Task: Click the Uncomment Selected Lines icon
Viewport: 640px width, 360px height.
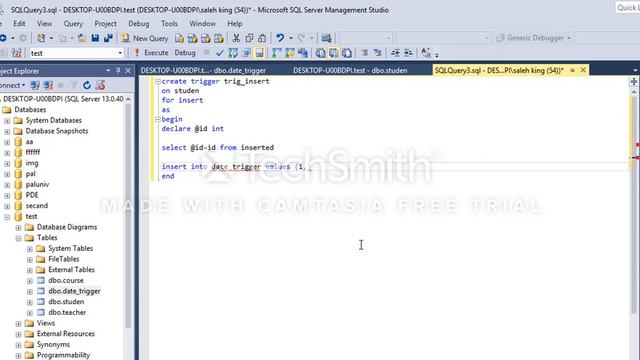Action: [378, 53]
